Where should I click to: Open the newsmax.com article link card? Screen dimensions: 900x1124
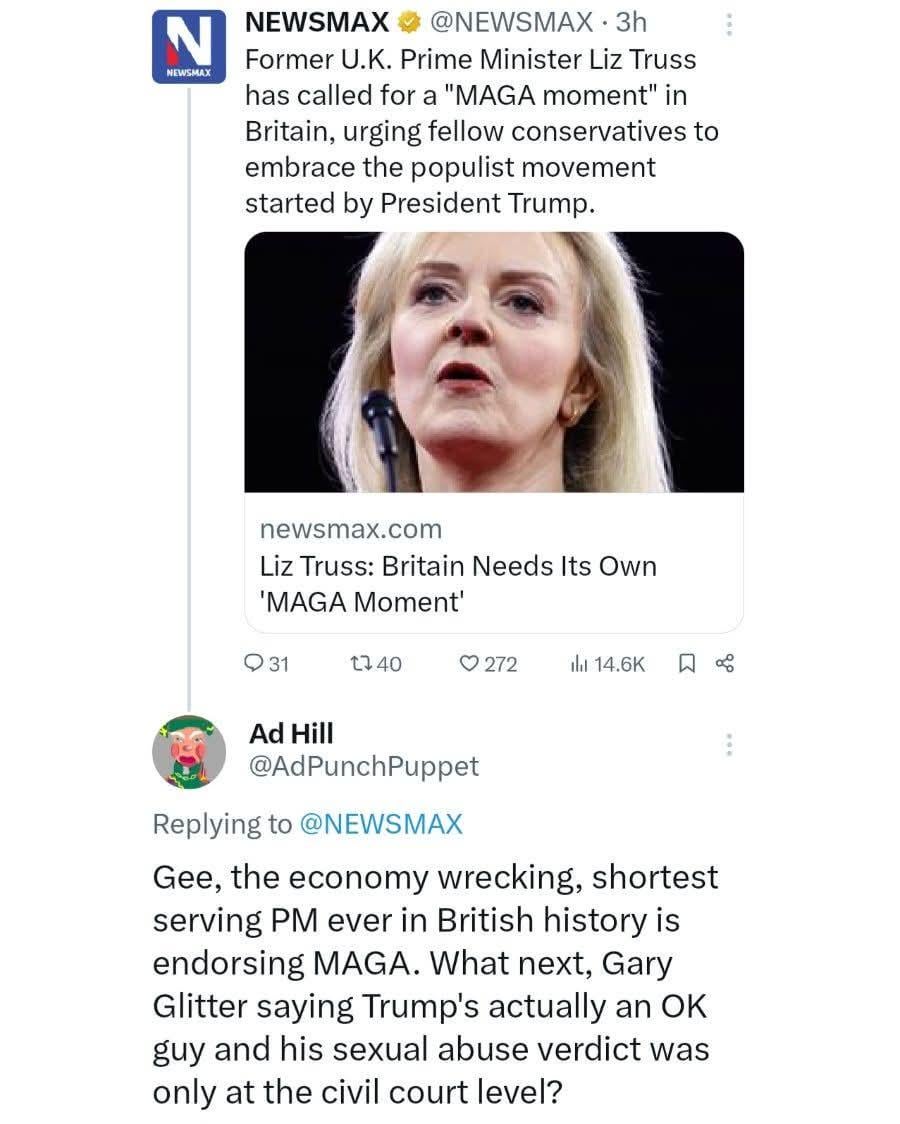[494, 433]
